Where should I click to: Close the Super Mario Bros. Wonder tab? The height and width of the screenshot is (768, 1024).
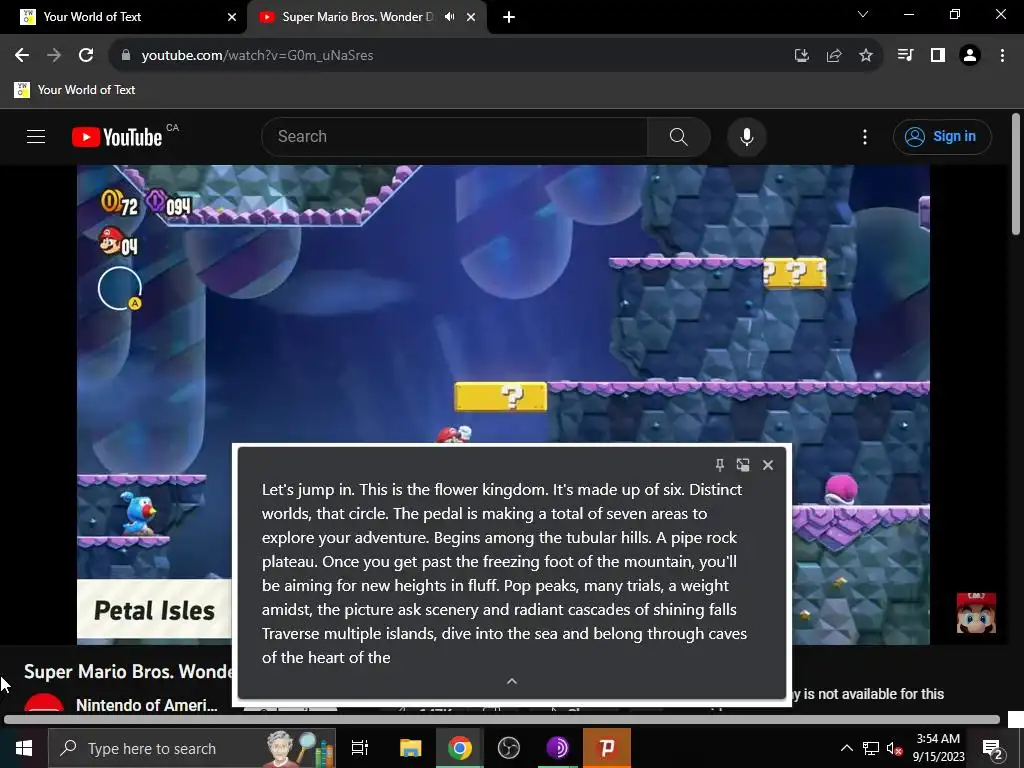click(471, 17)
